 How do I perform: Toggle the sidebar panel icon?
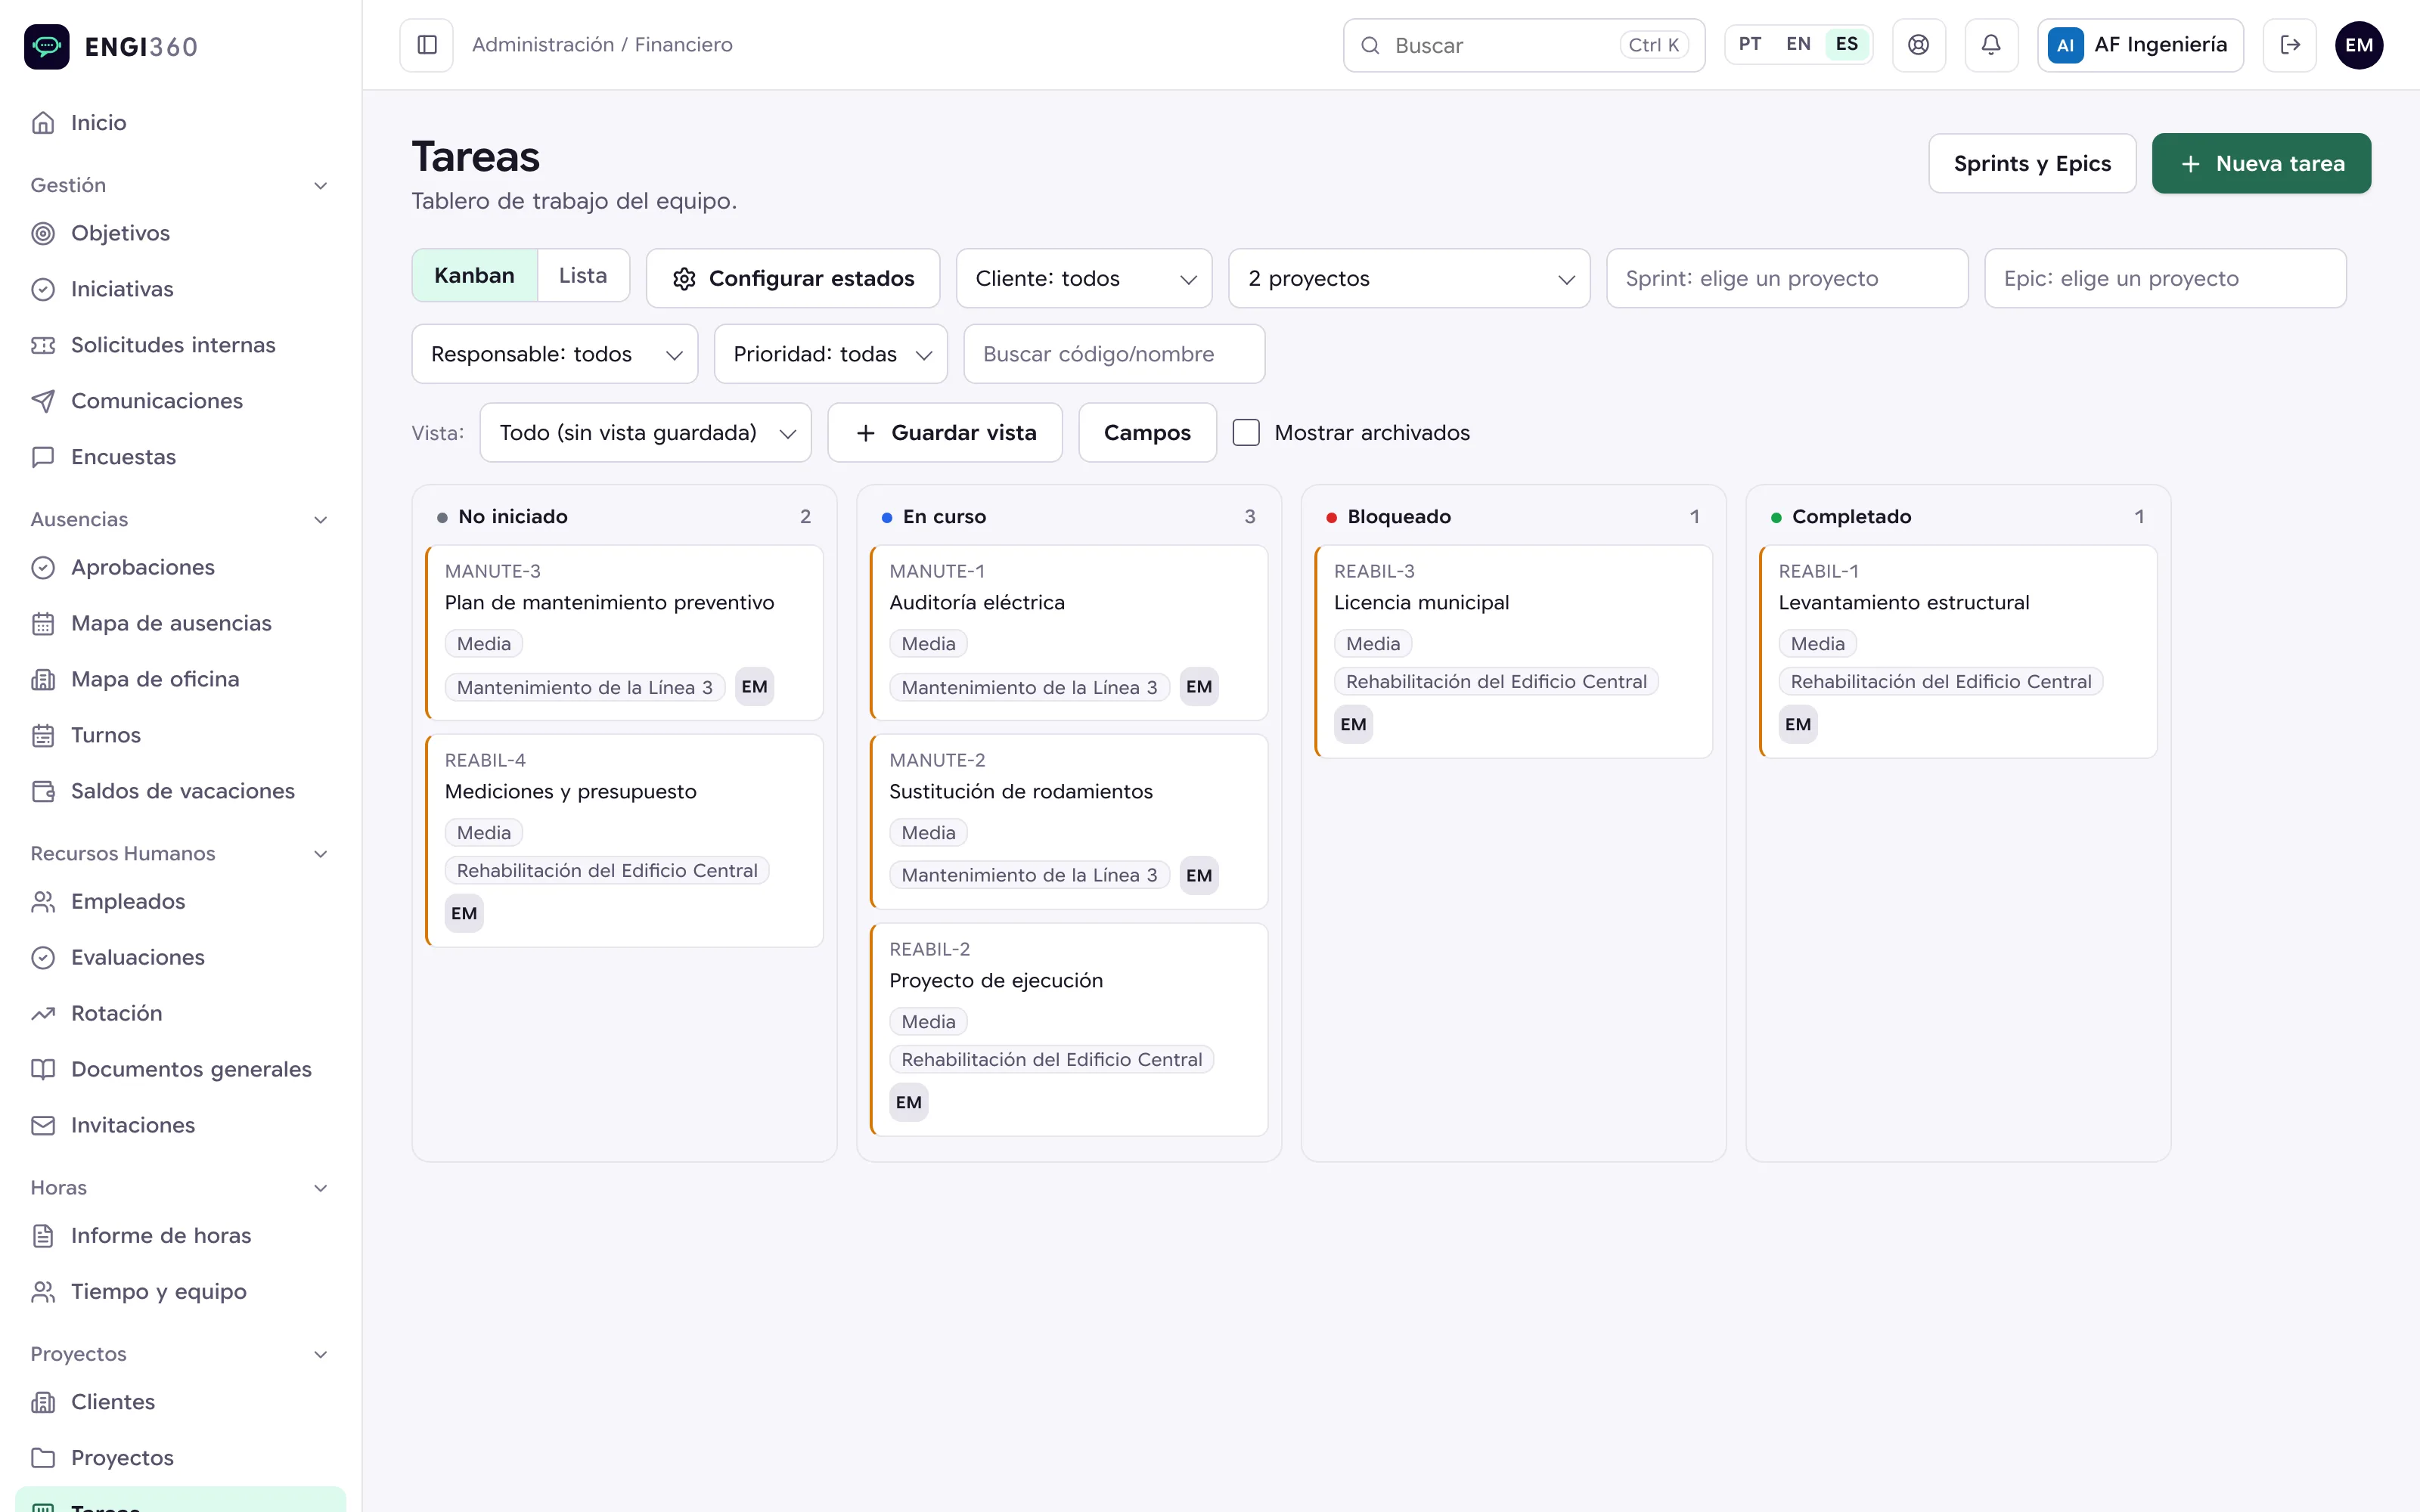[x=427, y=45]
